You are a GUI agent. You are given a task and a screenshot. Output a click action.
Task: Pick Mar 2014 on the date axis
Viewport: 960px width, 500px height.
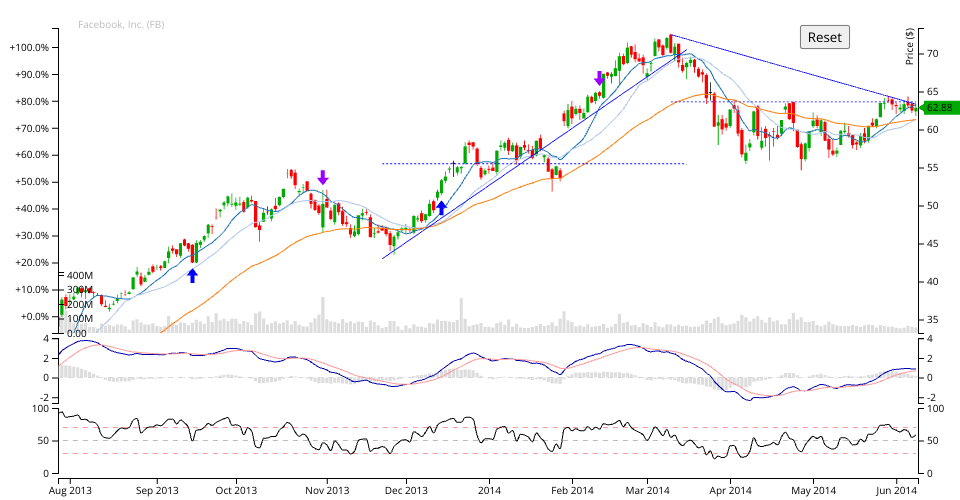(648, 490)
